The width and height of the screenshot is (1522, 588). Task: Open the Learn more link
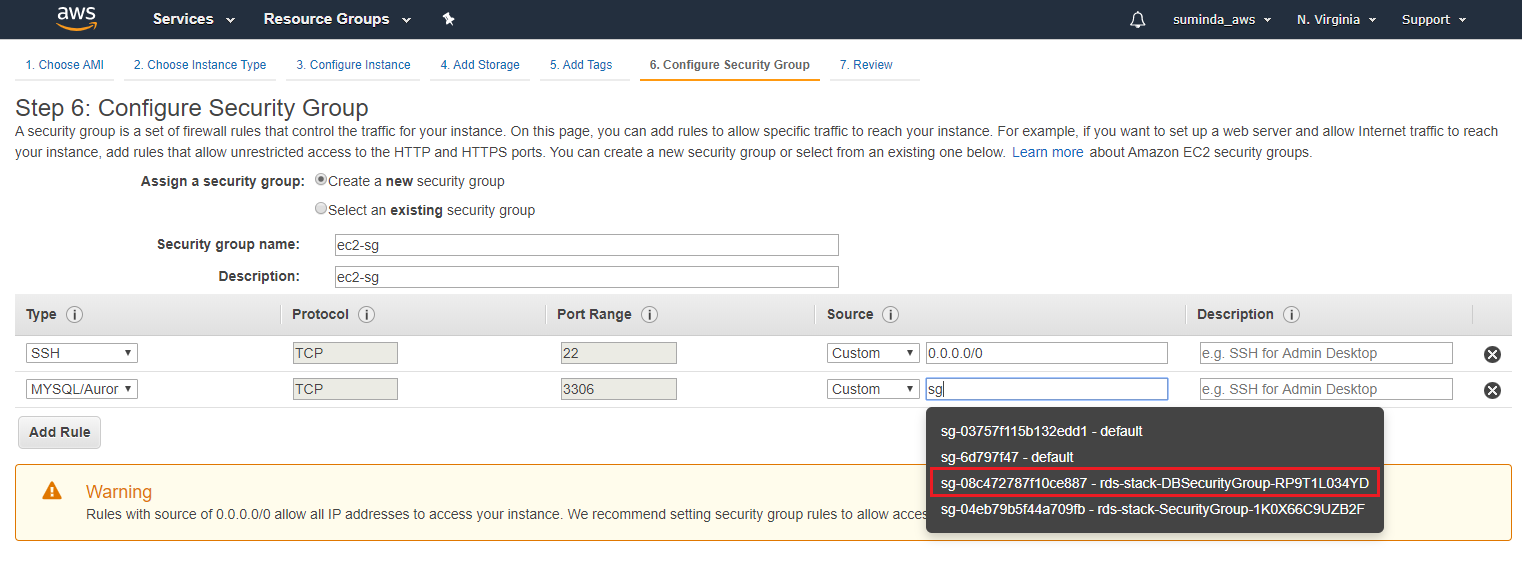[x=1047, y=153]
